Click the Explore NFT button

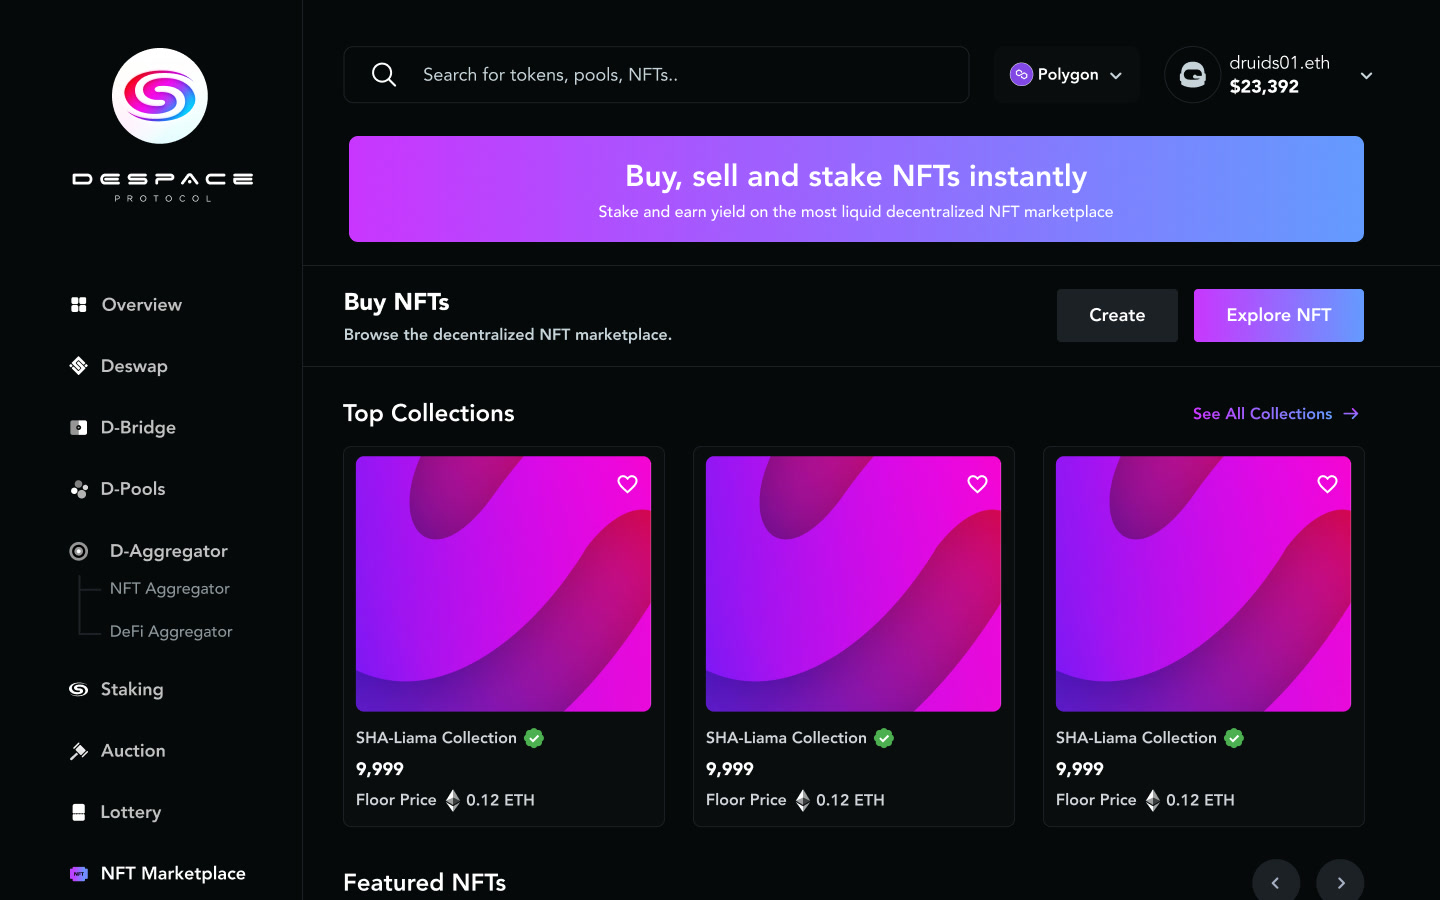[1279, 315]
